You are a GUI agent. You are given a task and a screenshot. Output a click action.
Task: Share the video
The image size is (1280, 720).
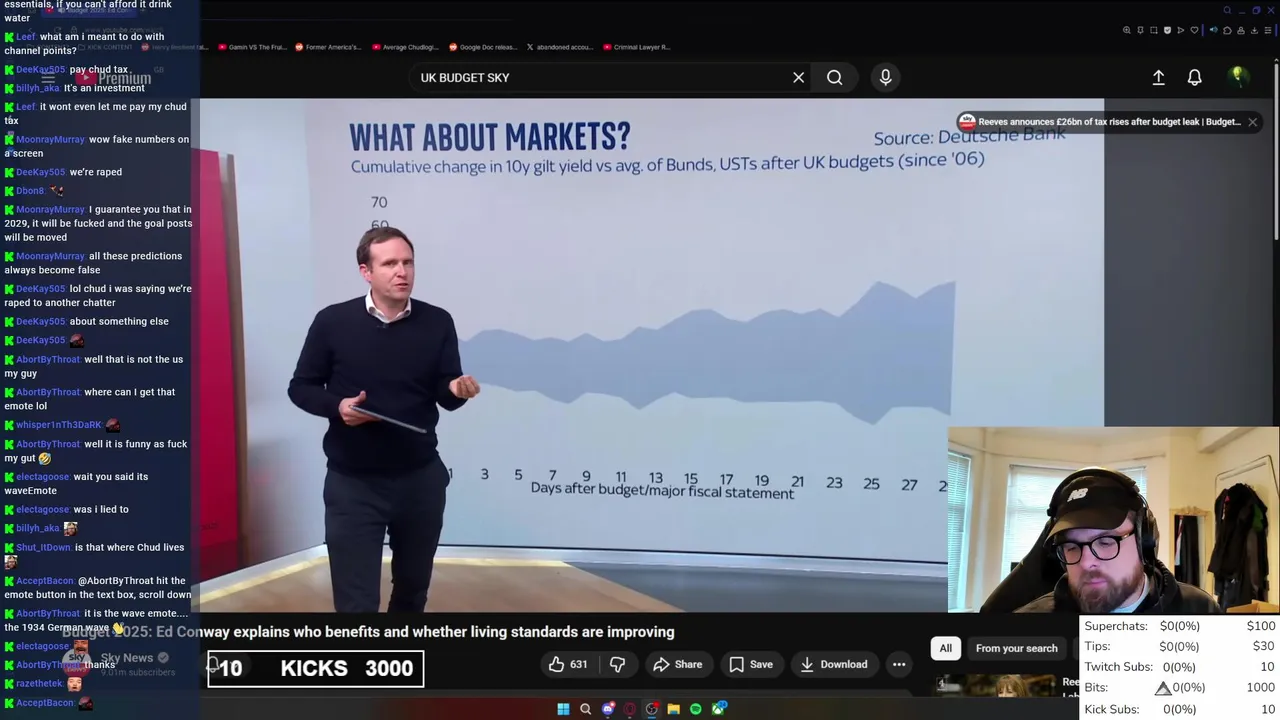(677, 664)
